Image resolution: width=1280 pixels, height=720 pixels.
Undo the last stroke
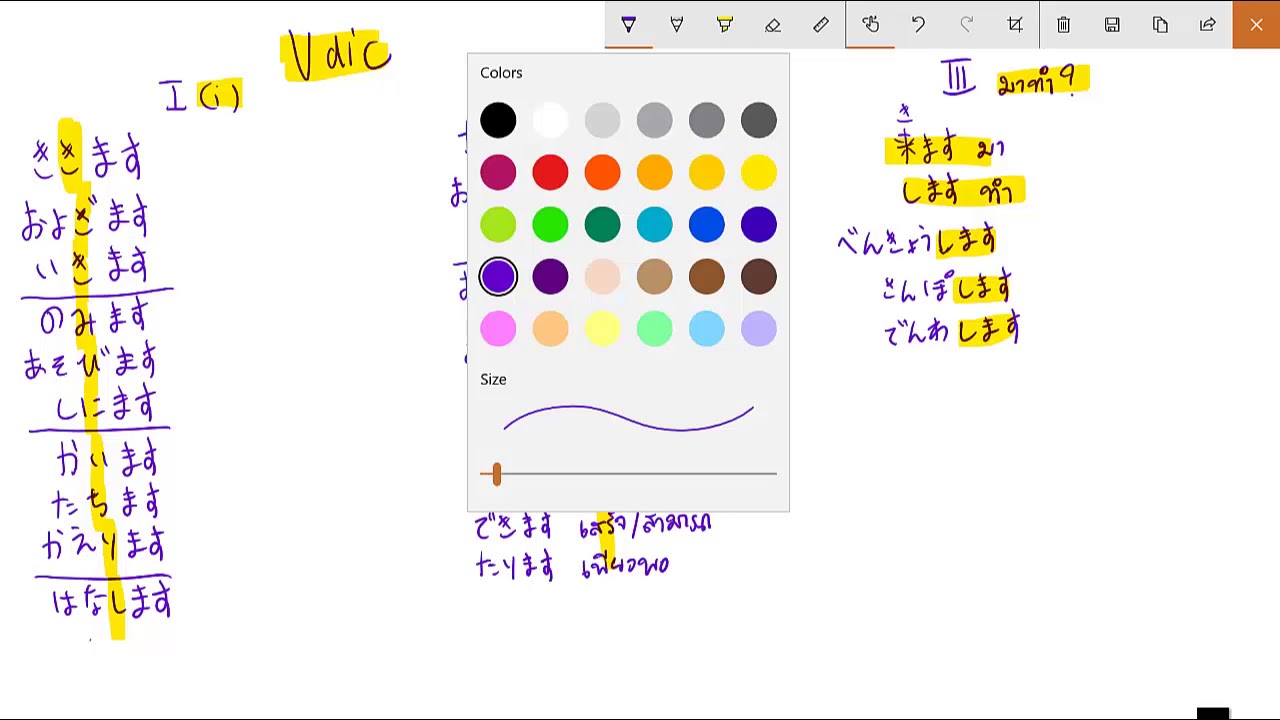click(918, 24)
